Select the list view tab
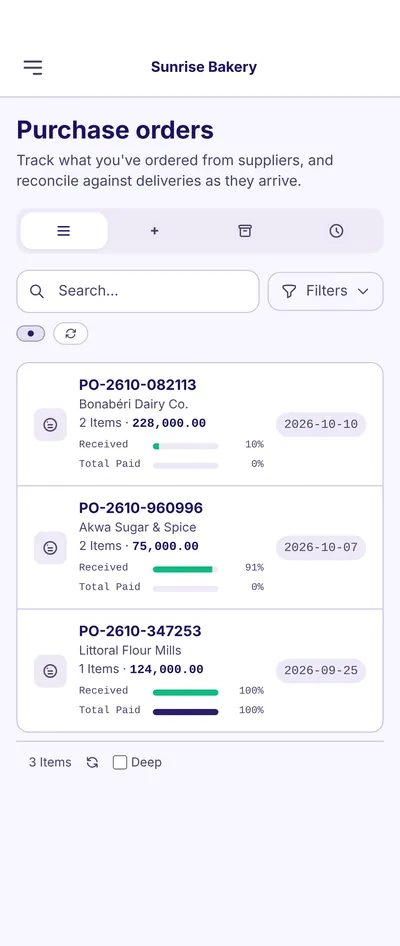This screenshot has width=400, height=946. pyautogui.click(x=64, y=230)
